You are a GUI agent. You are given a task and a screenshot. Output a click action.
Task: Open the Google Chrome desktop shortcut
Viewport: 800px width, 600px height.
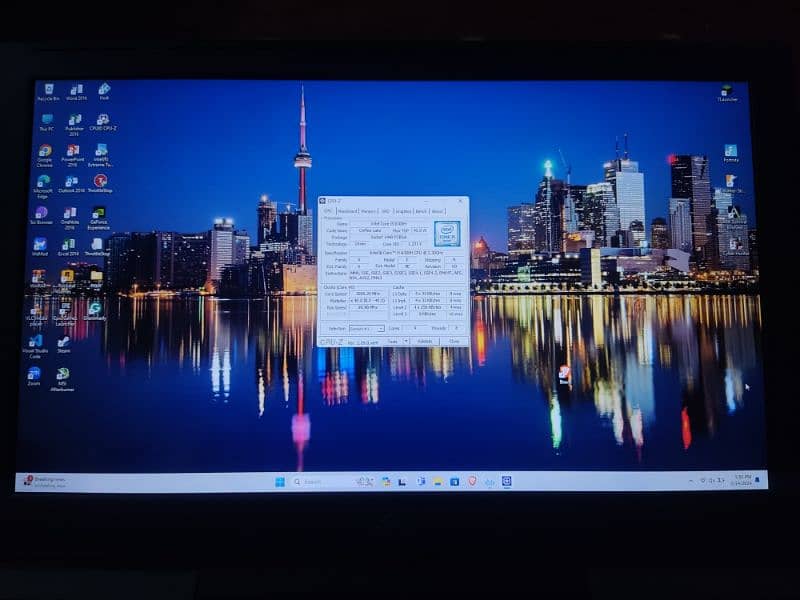[44, 152]
